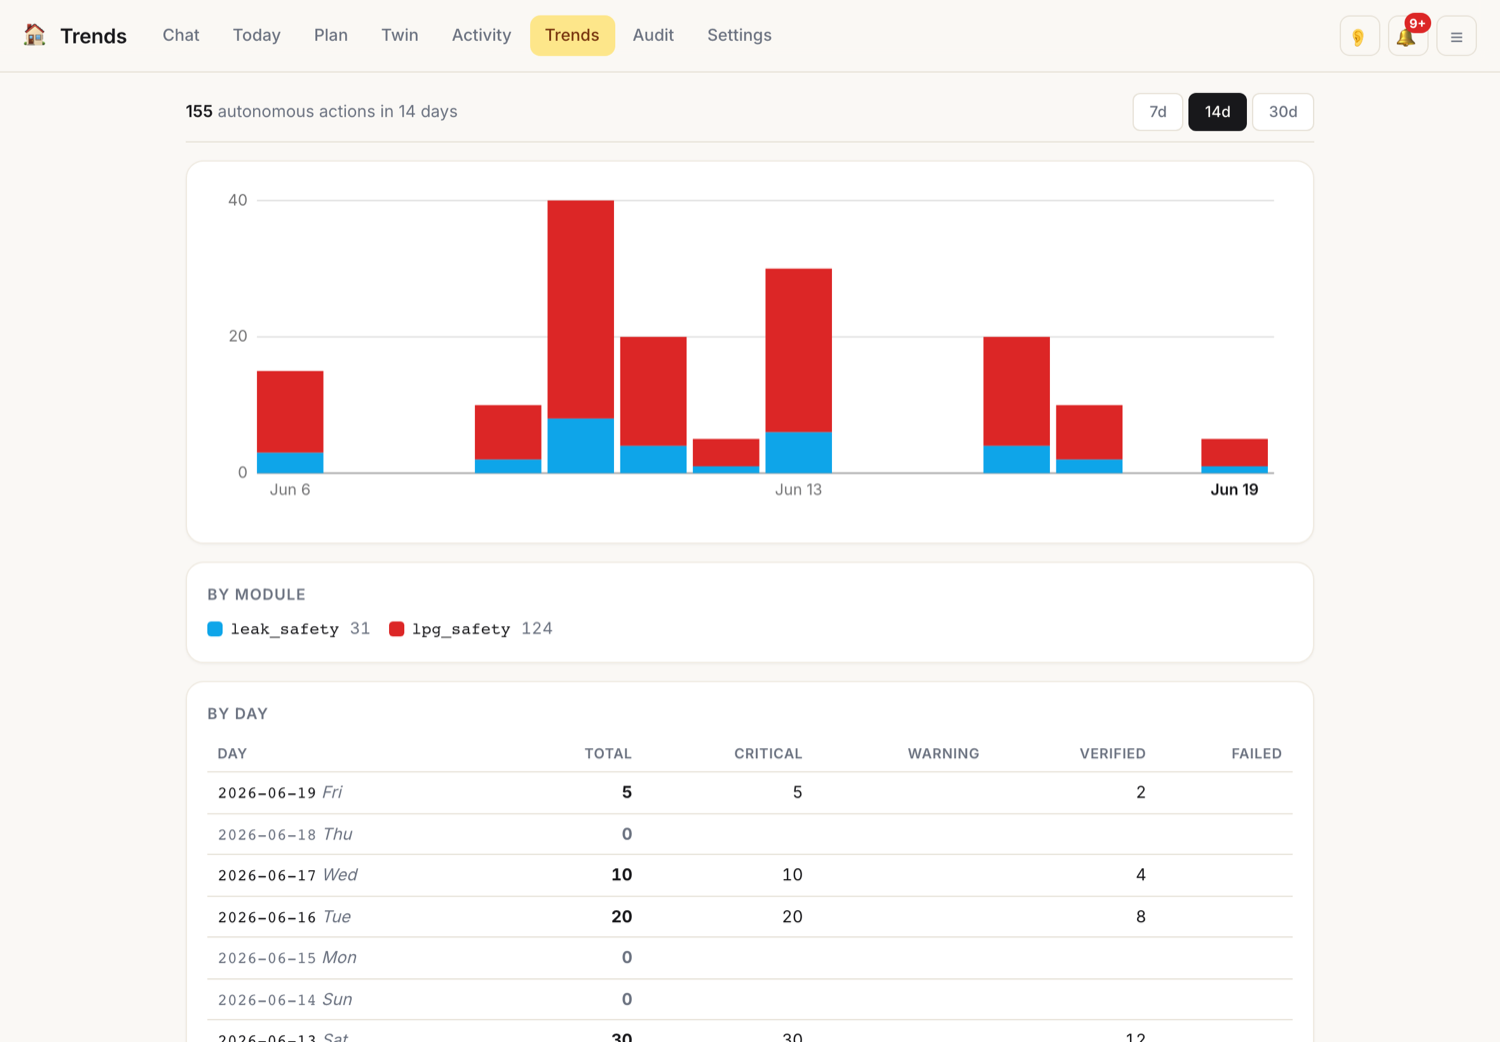
Task: Click the red lpg_safety legend swatch
Action: (x=396, y=629)
